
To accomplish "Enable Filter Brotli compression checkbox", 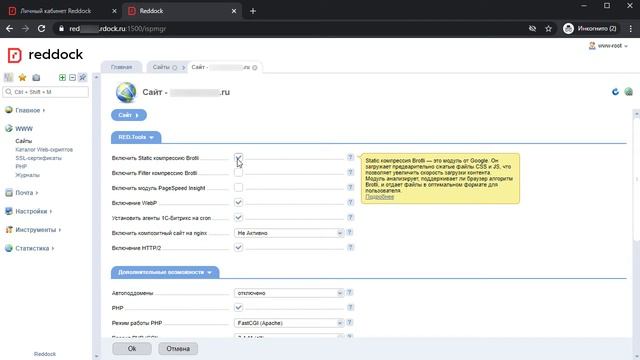I will click(238, 173).
